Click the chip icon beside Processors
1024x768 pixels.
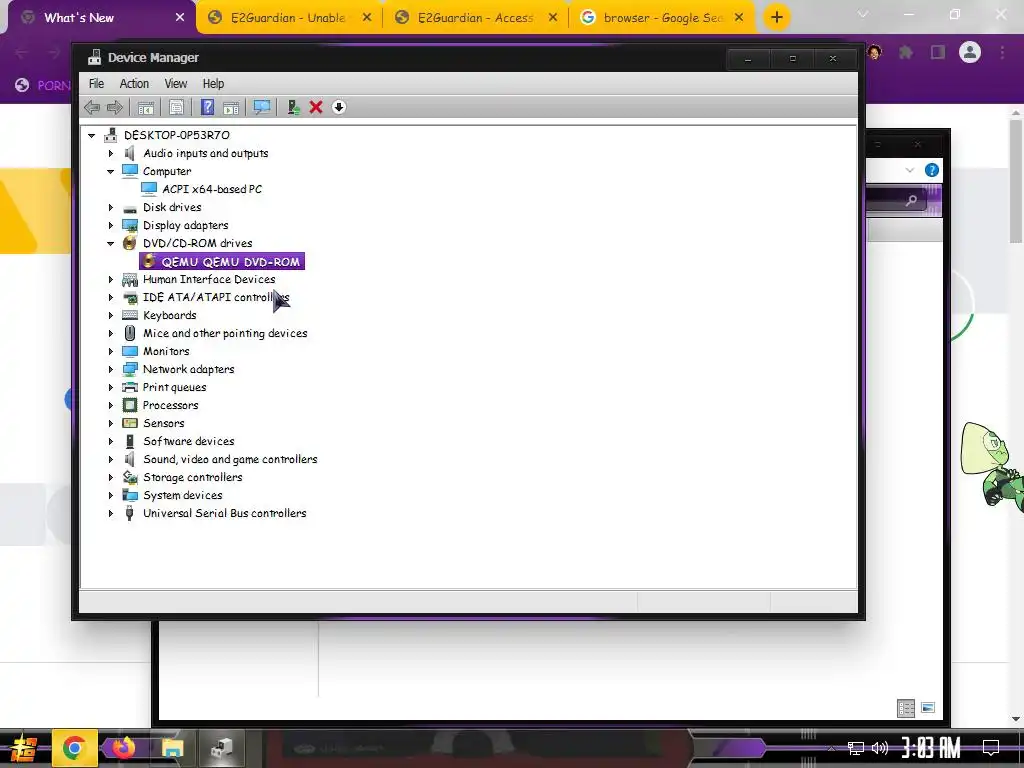[x=130, y=405]
